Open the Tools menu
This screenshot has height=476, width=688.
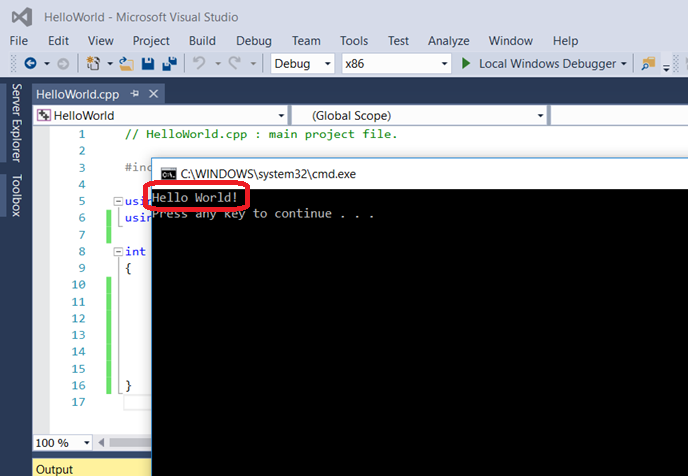[x=354, y=41]
